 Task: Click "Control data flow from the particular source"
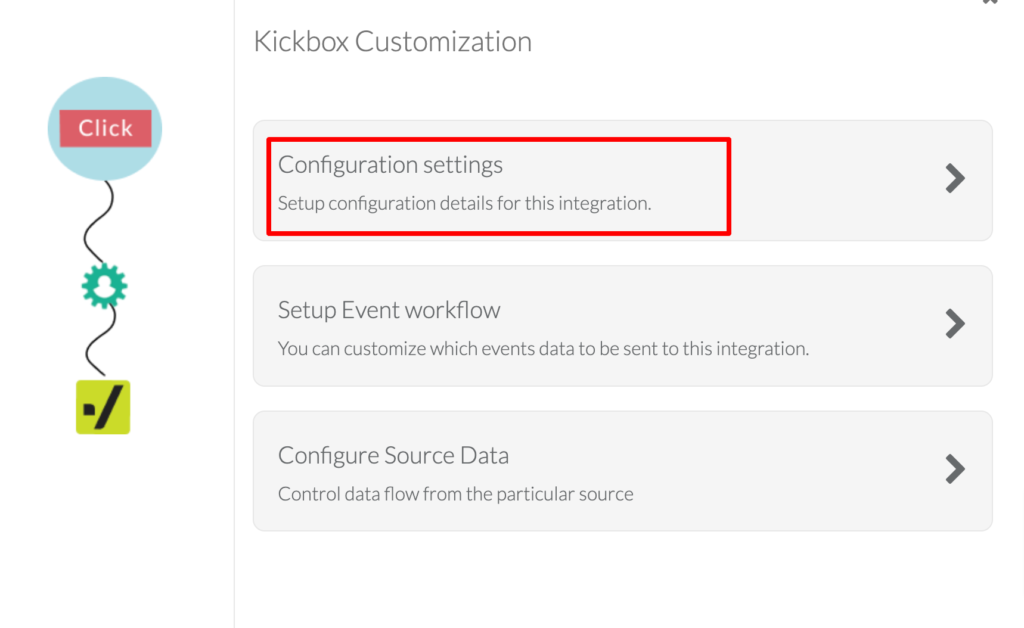point(455,494)
